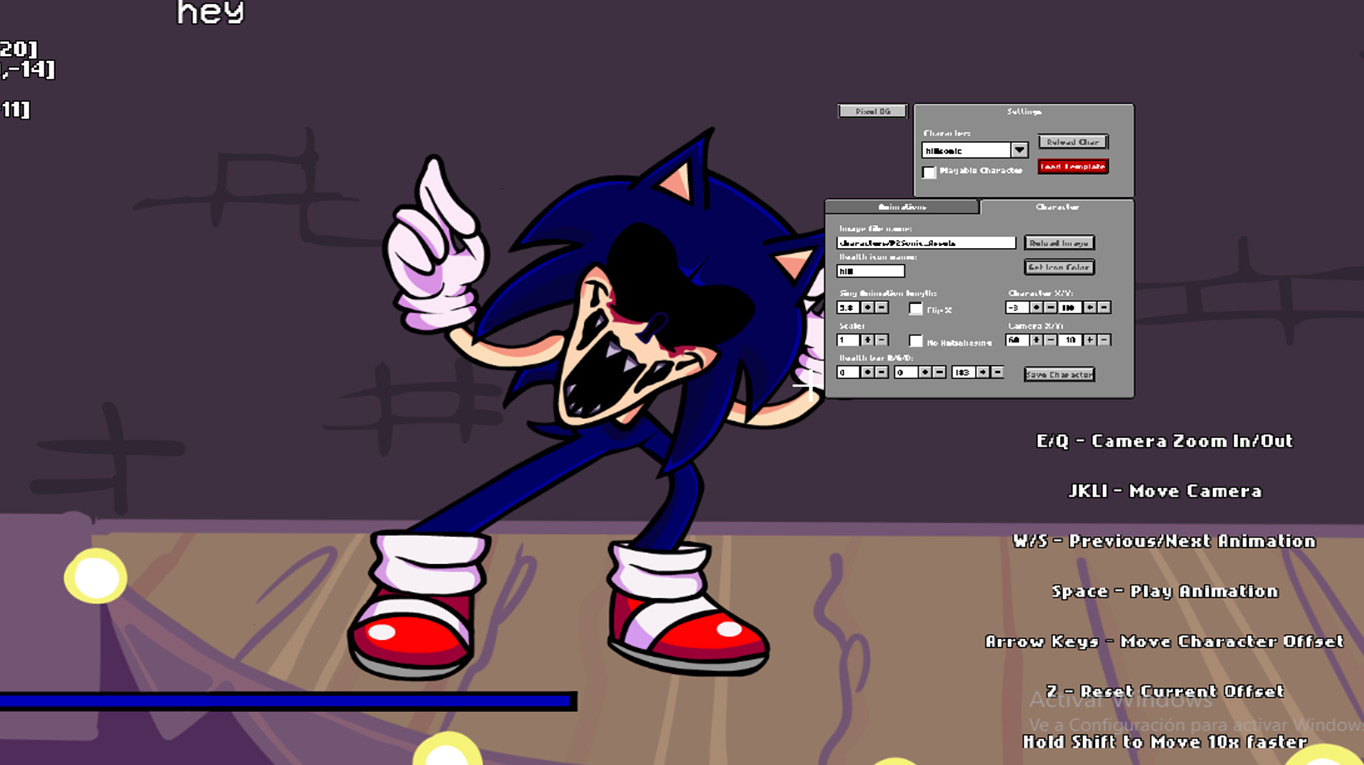Click the 'Space - Play Animation' hint

click(1164, 591)
